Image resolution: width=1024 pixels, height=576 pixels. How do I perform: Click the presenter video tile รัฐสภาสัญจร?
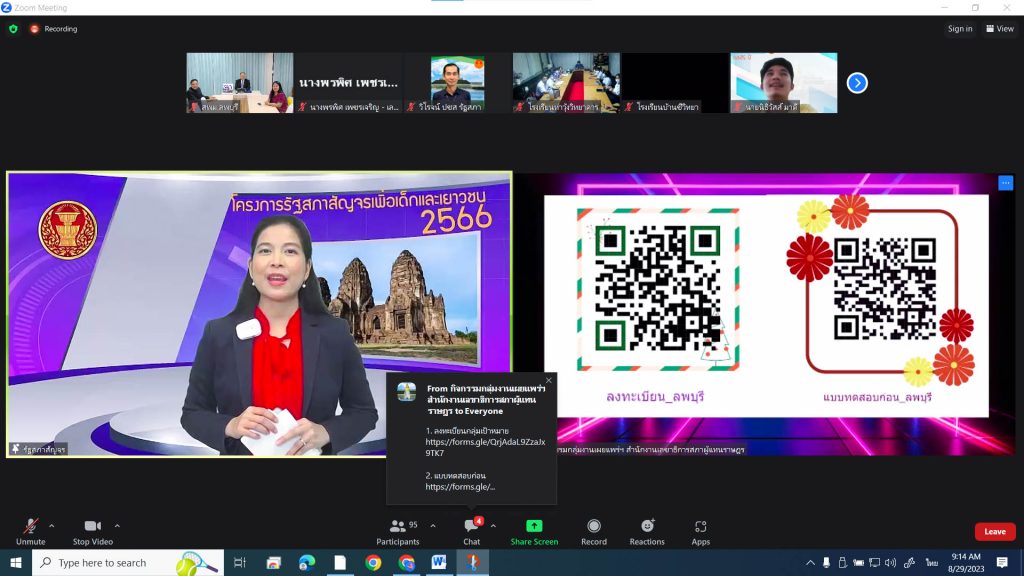pos(259,314)
